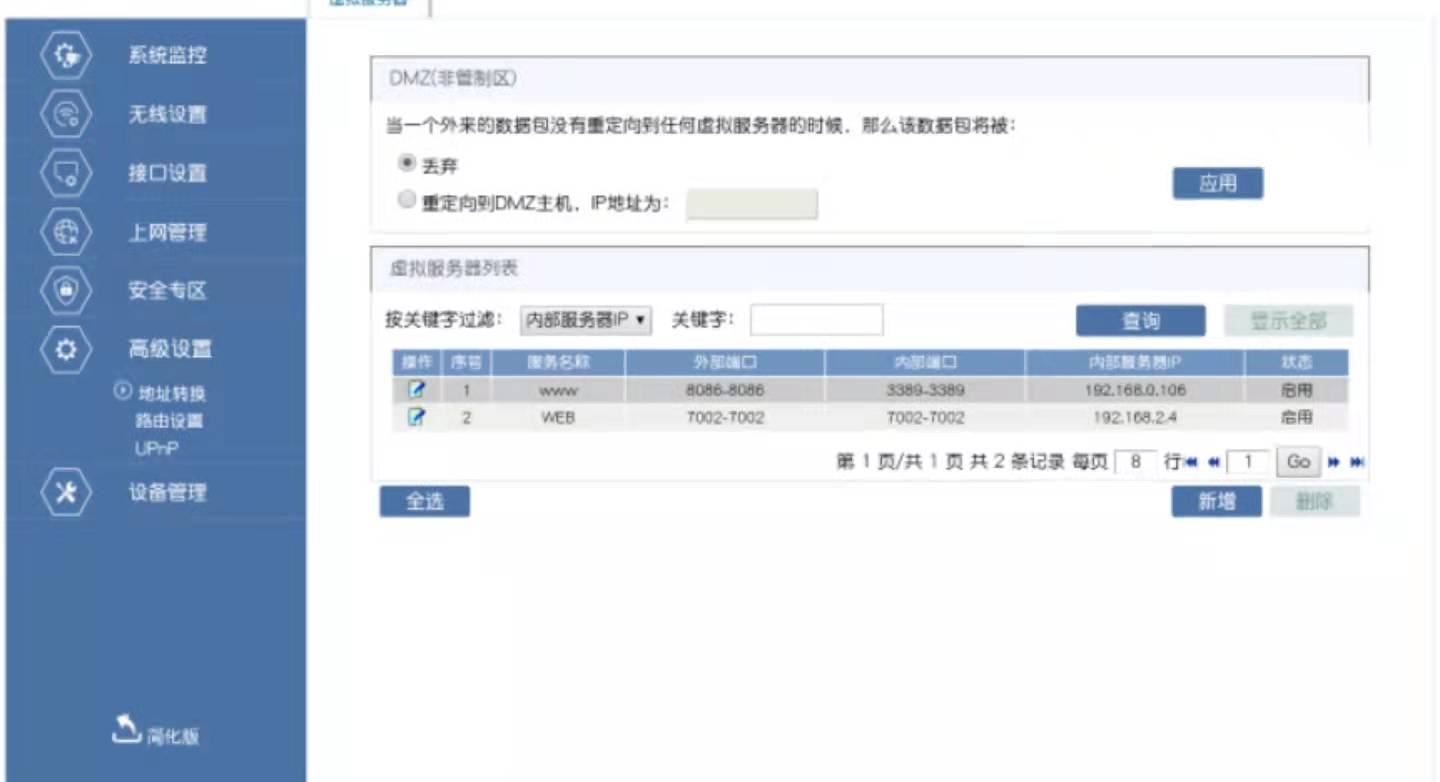Click the WEB service name cell
The width and height of the screenshot is (1440, 782).
click(558, 418)
